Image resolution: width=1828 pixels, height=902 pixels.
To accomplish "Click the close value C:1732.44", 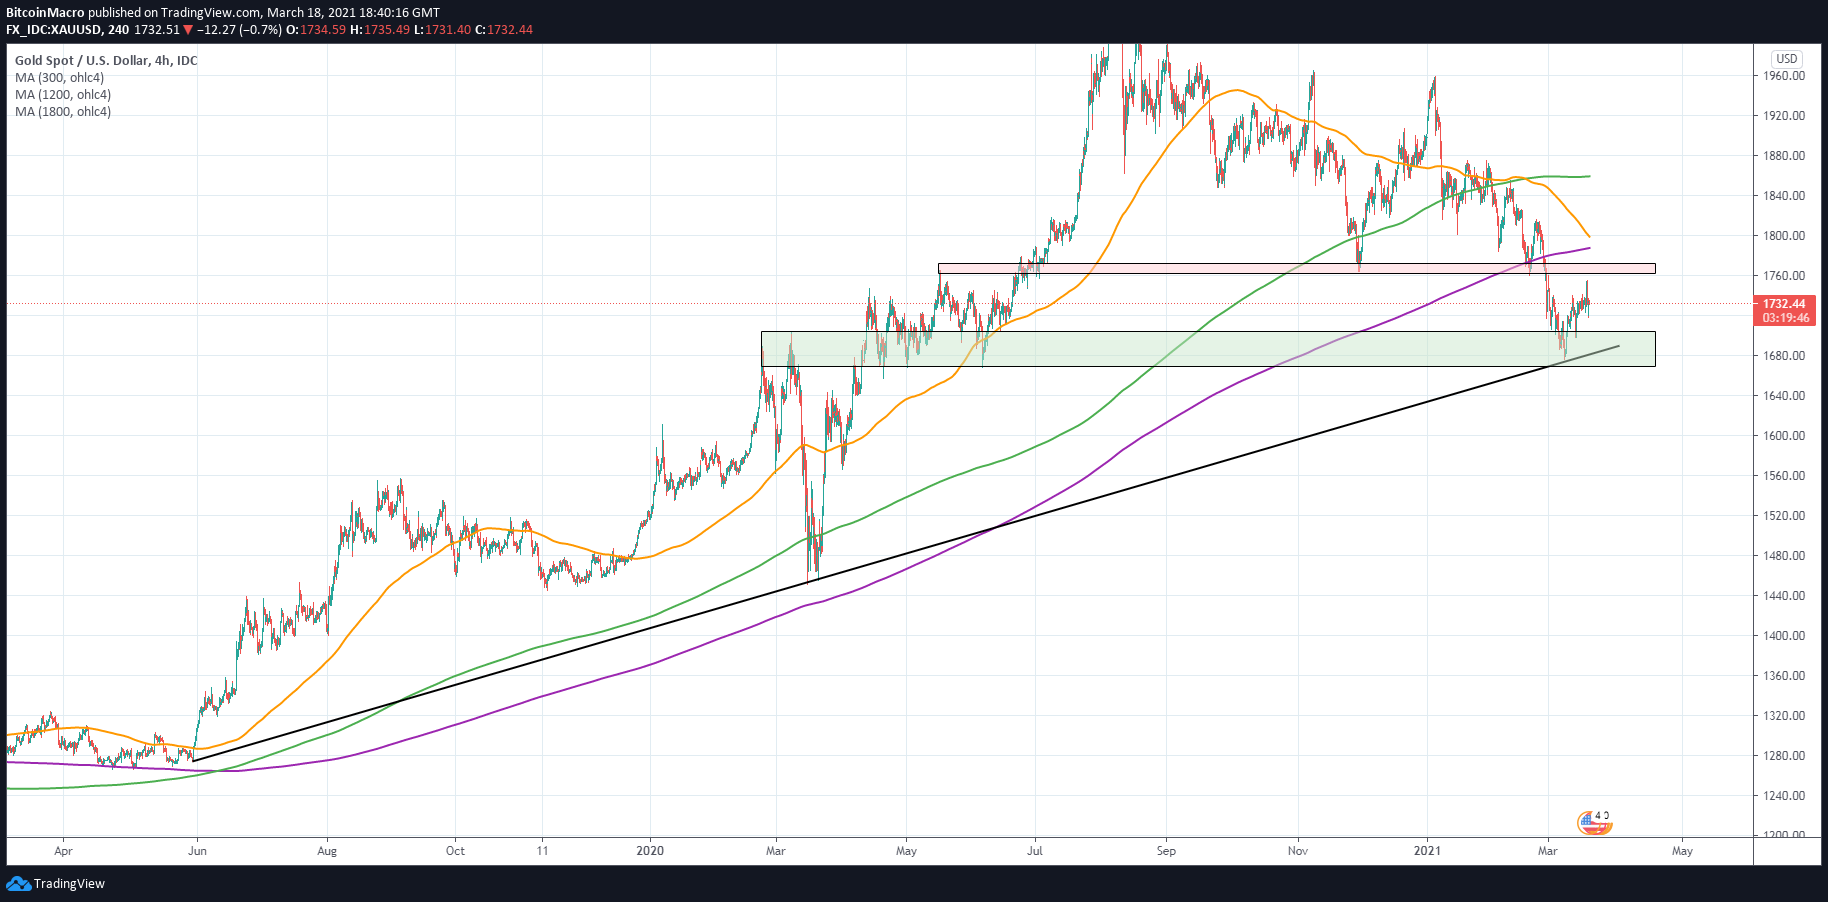I will pyautogui.click(x=504, y=30).
